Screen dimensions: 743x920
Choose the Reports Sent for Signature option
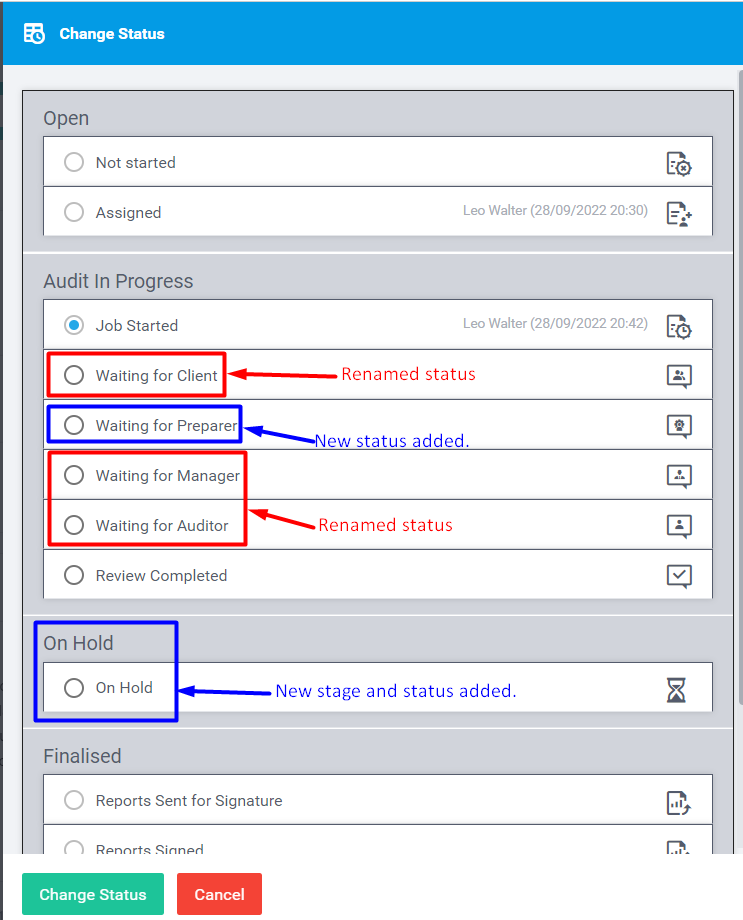click(74, 800)
